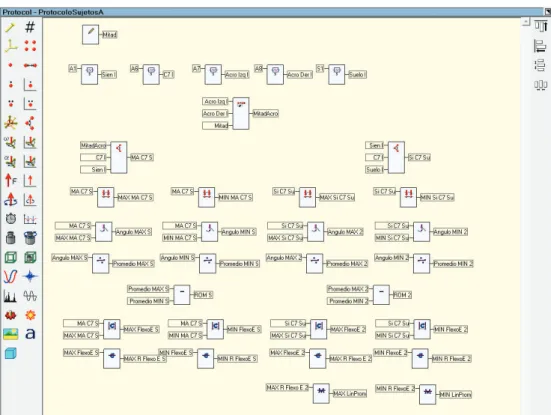
Task: Click the hash number symbol tool
Action: click(30, 27)
